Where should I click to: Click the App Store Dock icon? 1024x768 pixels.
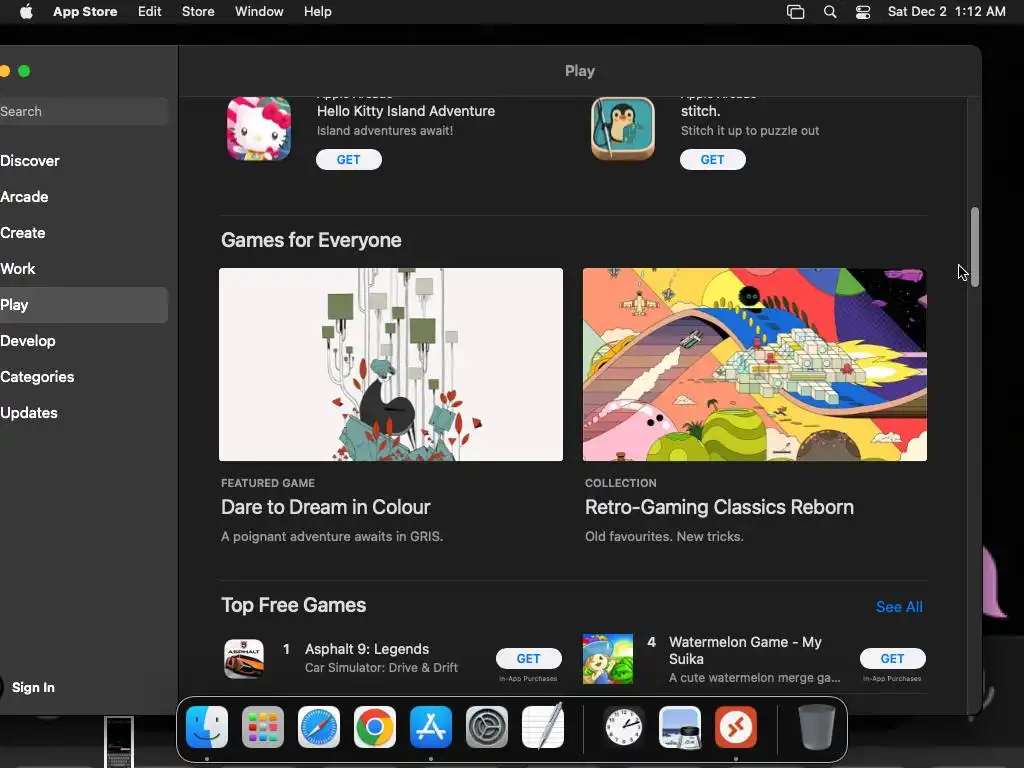click(x=431, y=727)
